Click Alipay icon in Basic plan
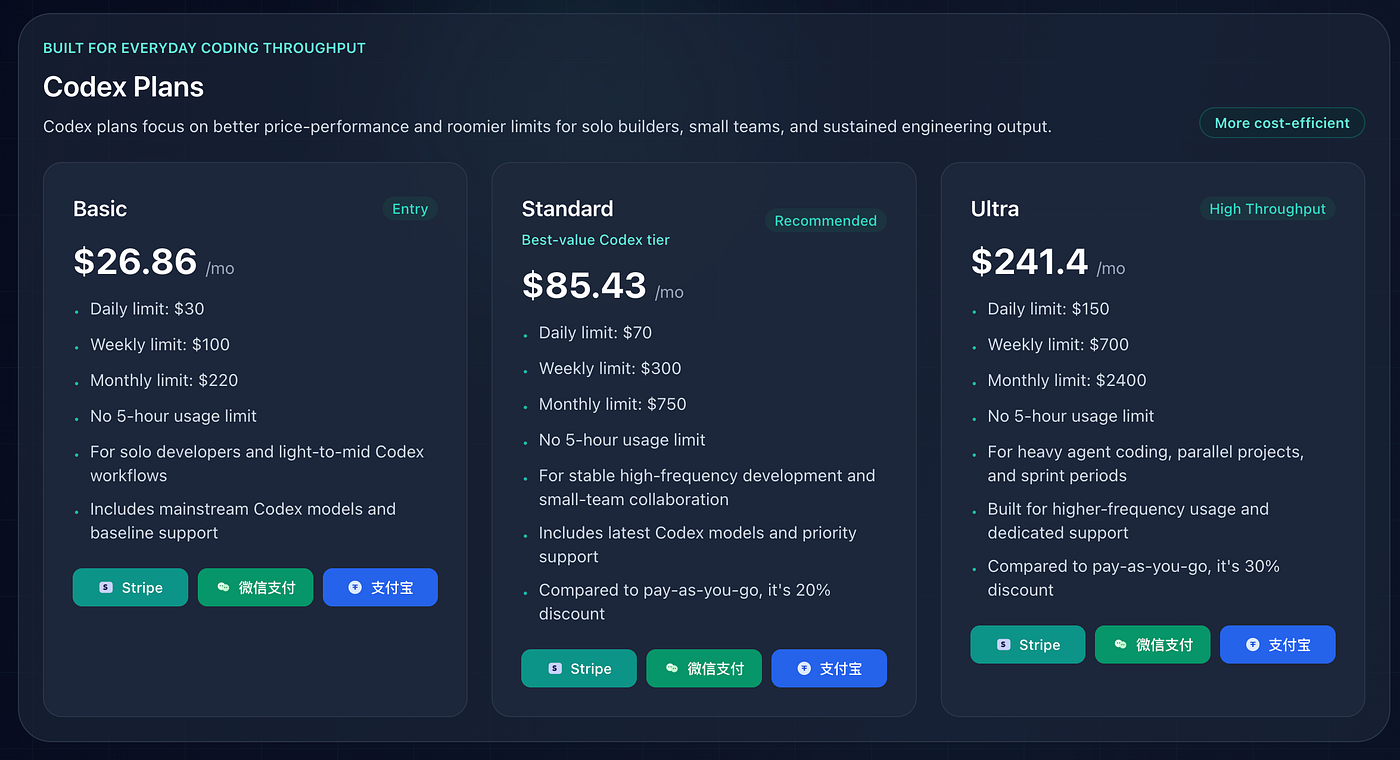This screenshot has width=1400, height=760. tap(355, 588)
